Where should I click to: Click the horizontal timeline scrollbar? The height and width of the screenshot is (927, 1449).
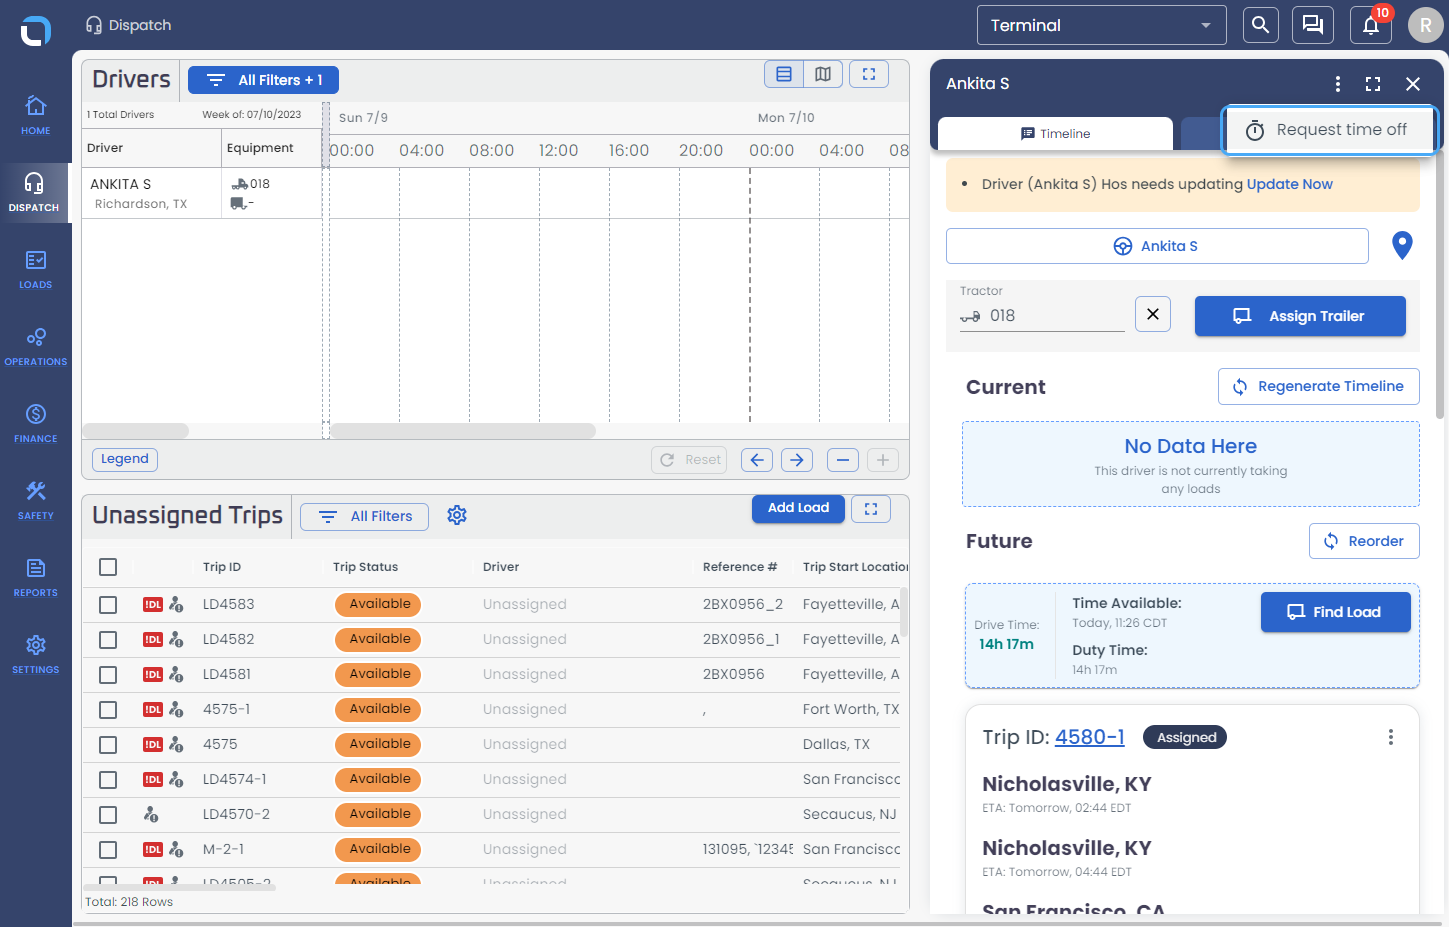(x=463, y=431)
